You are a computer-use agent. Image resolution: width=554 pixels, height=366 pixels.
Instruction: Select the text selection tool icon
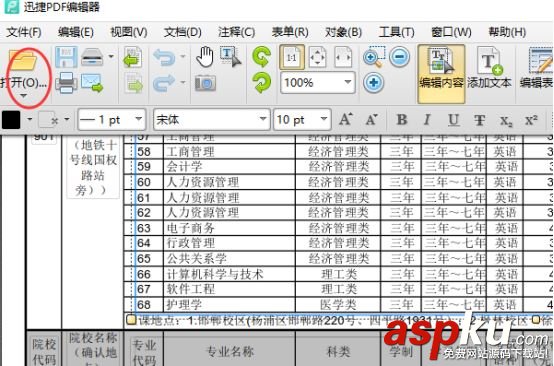230,57
